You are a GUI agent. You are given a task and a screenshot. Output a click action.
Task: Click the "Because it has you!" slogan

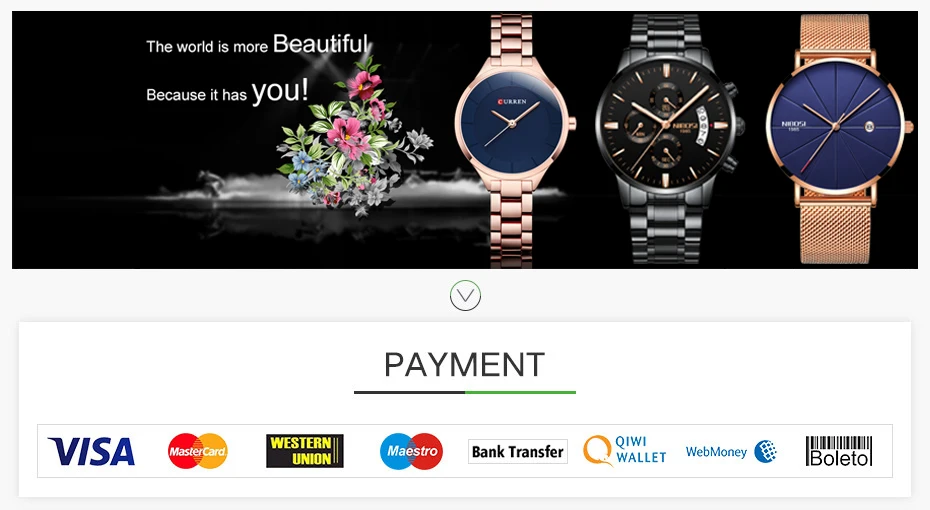[x=227, y=92]
